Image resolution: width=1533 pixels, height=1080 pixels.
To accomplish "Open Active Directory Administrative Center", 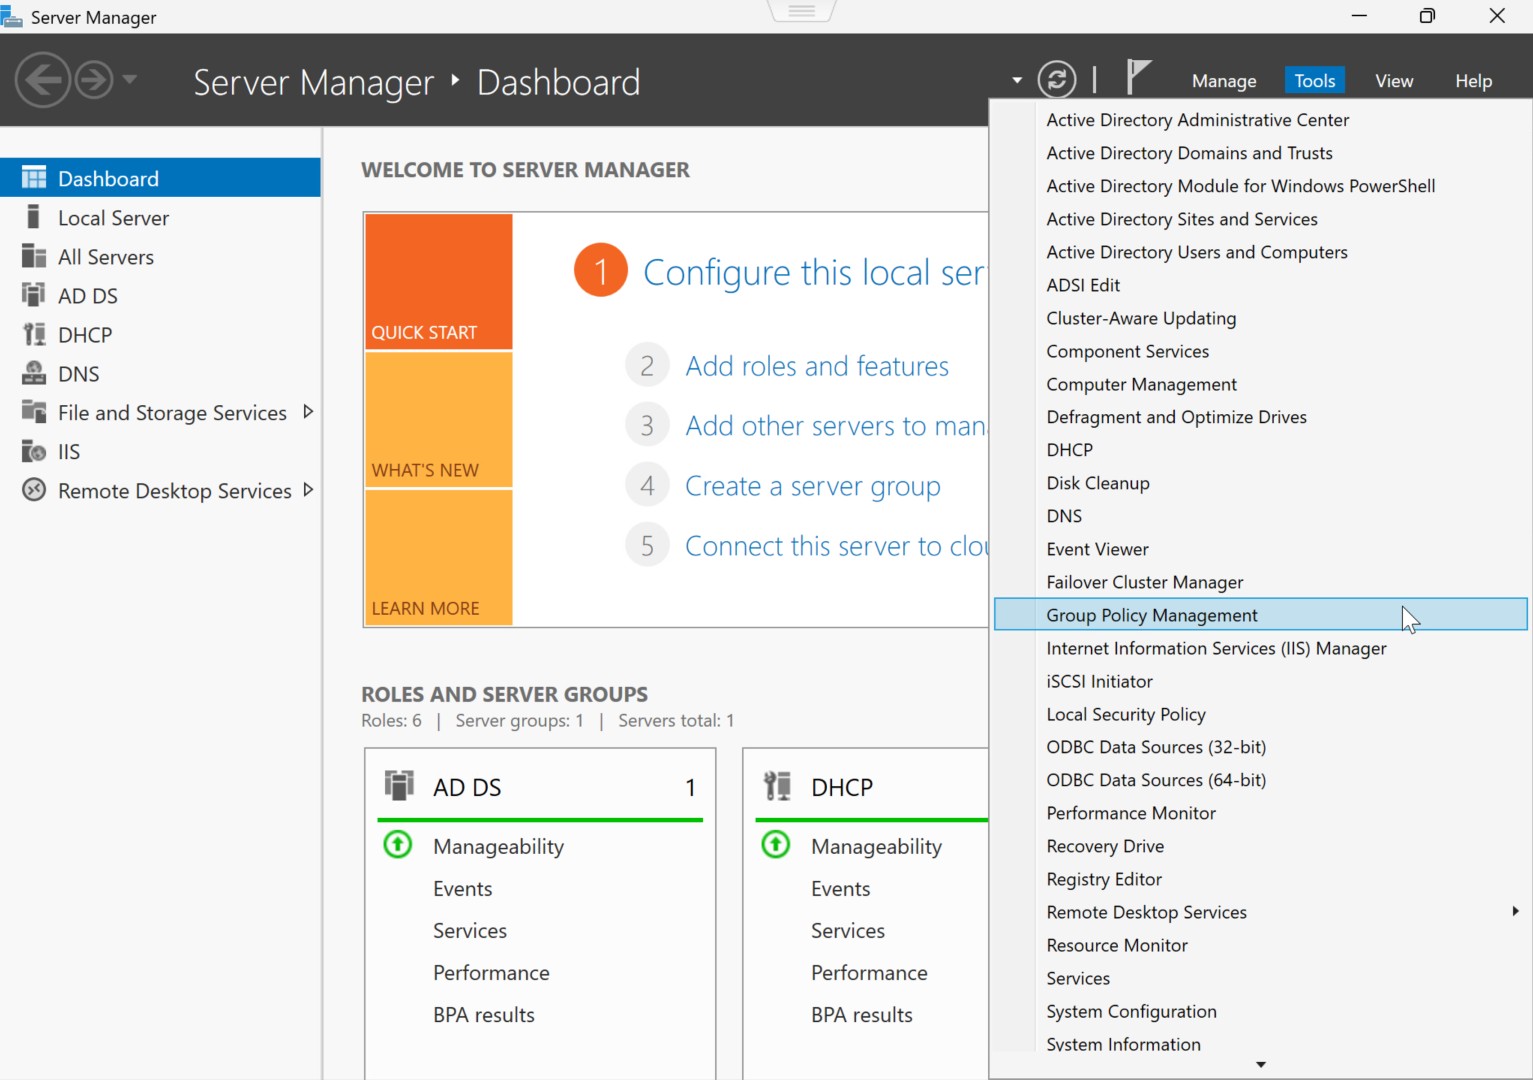I will click(x=1261, y=120).
